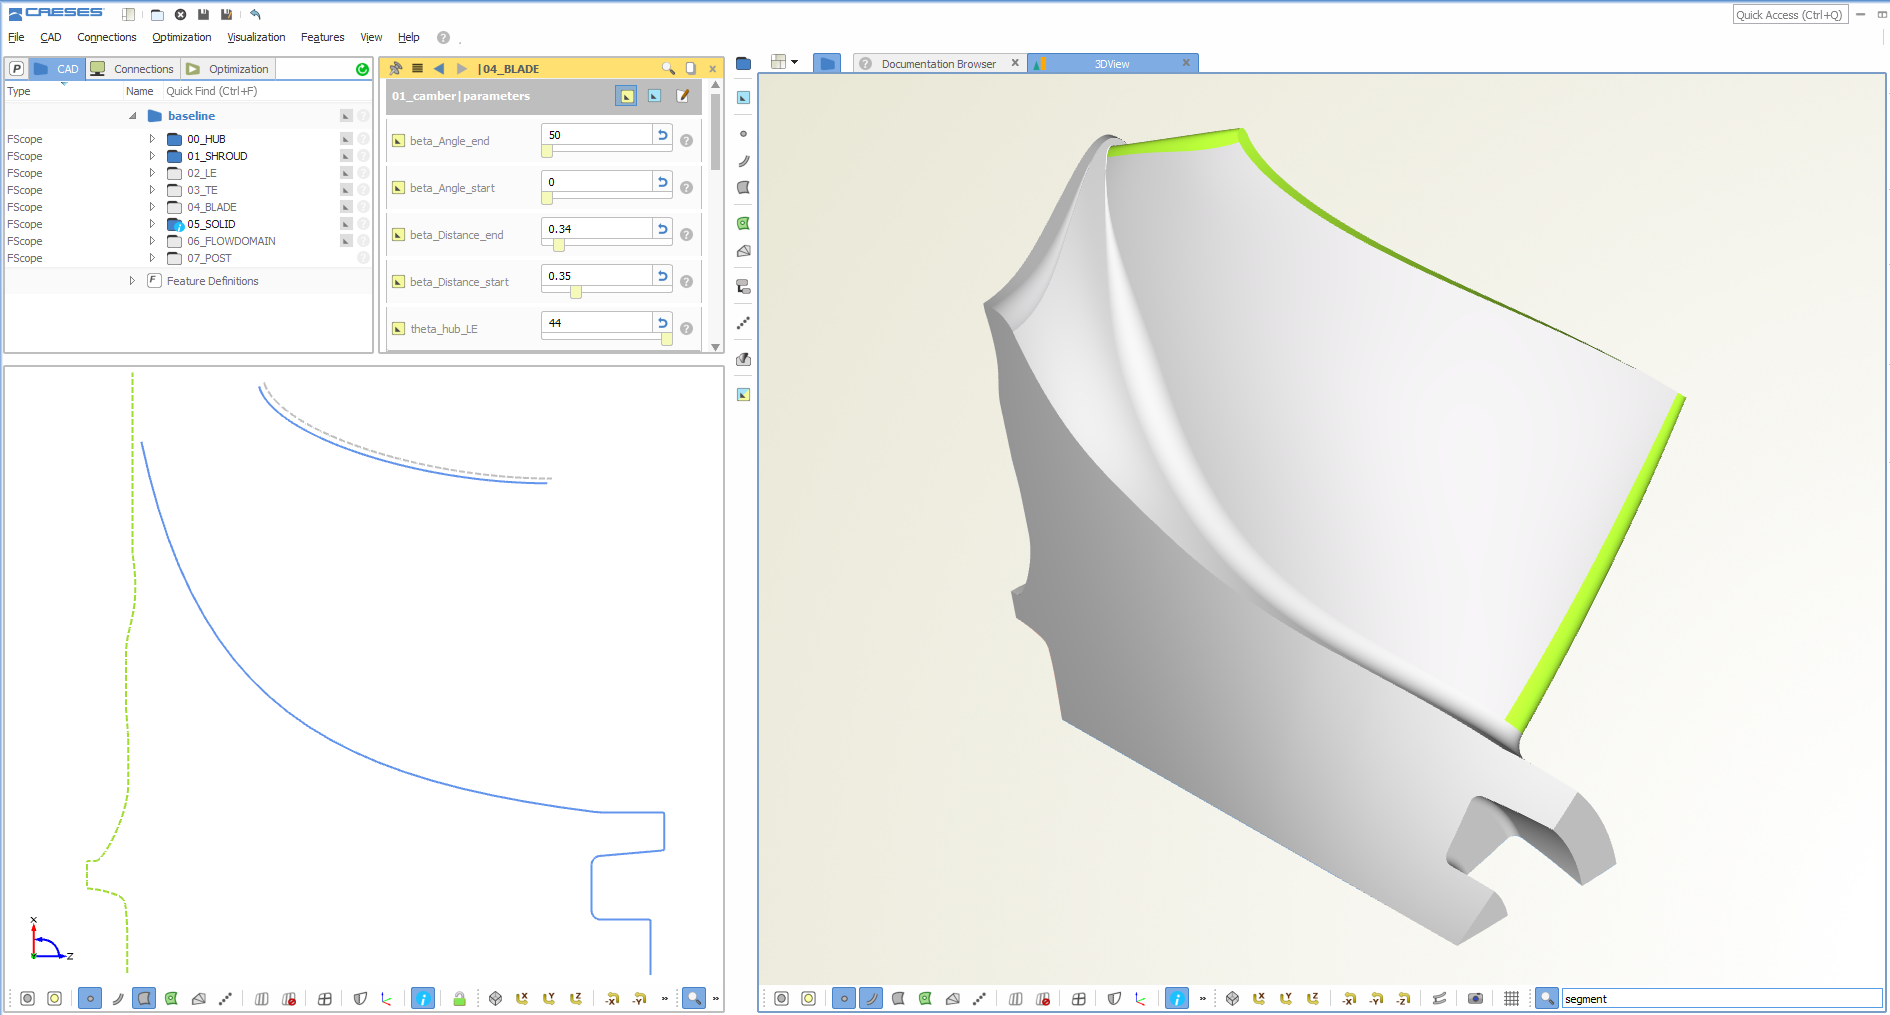
Task: Select surface creation tool in vertical toolbar
Action: click(x=743, y=188)
